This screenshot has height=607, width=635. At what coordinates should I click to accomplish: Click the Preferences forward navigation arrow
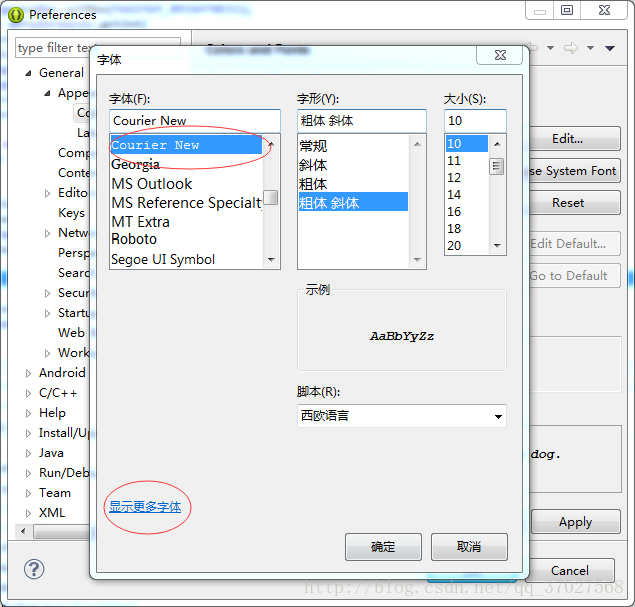tap(571, 48)
